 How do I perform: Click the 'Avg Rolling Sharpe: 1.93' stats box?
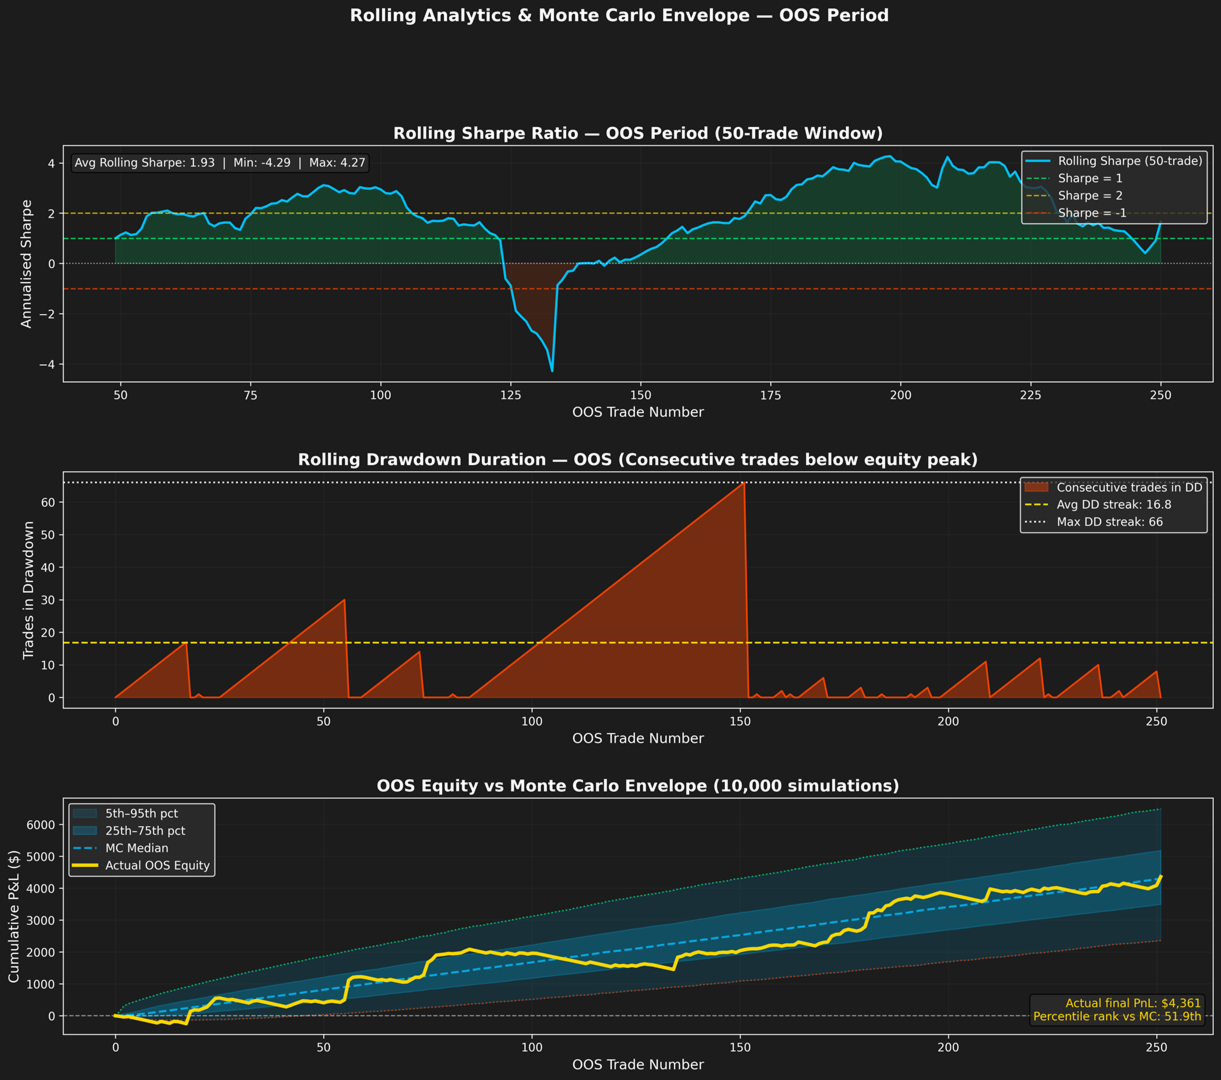[x=220, y=162]
